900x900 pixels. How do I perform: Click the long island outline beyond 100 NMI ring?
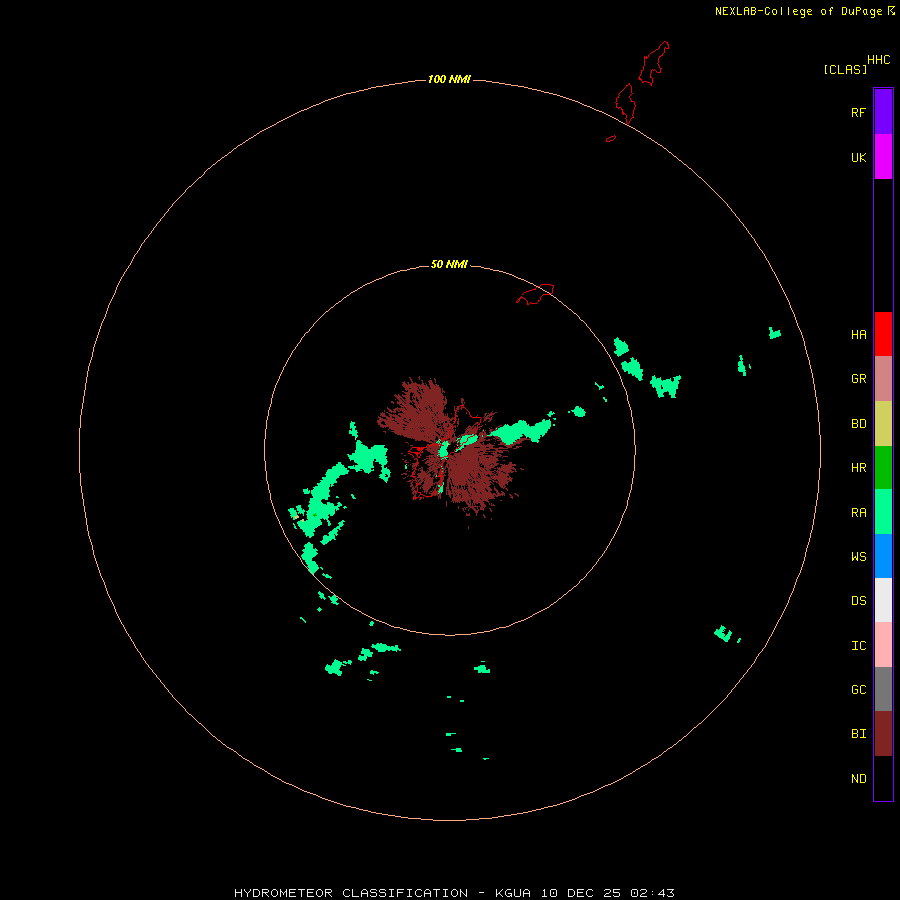654,63
